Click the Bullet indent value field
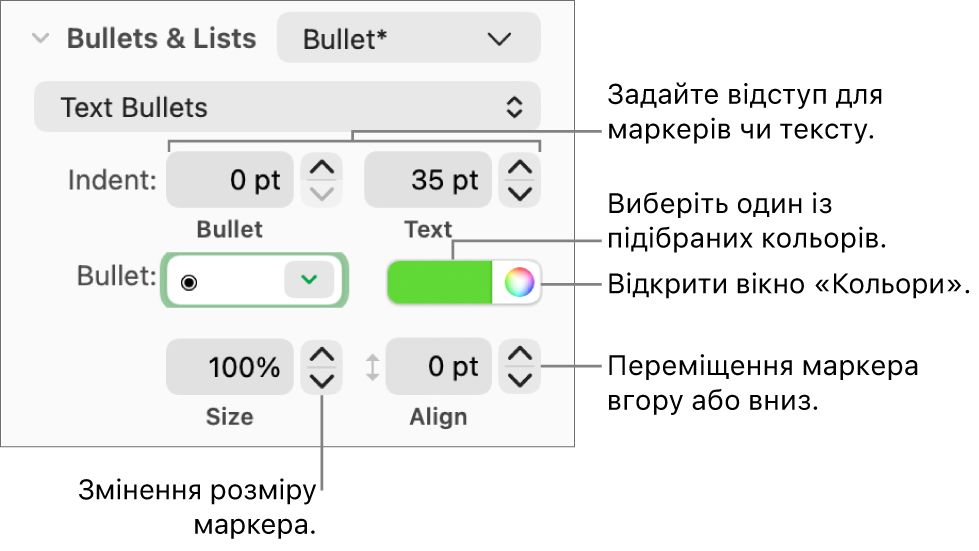Image resolution: width=979 pixels, height=551 pixels. point(230,180)
